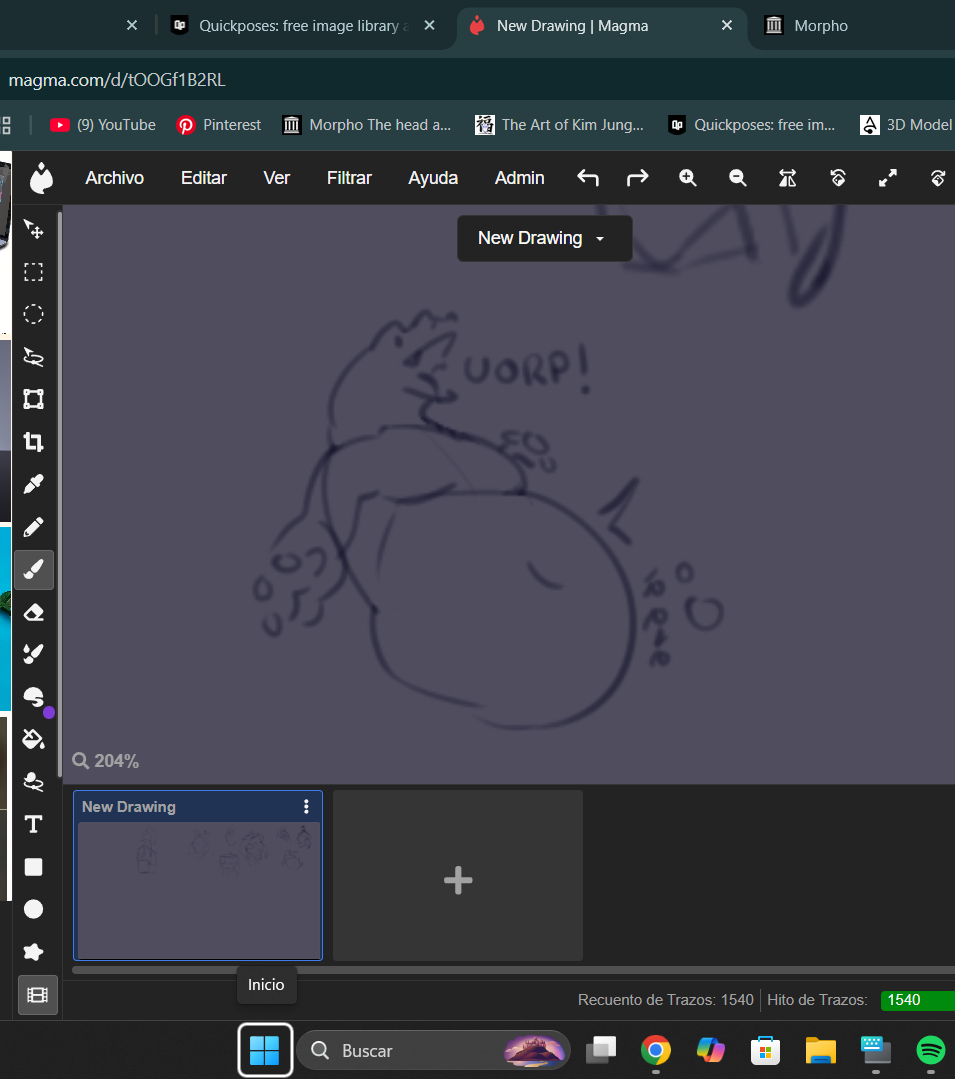The width and height of the screenshot is (955, 1079).
Task: Open Spotify from the taskbar
Action: click(x=931, y=1050)
